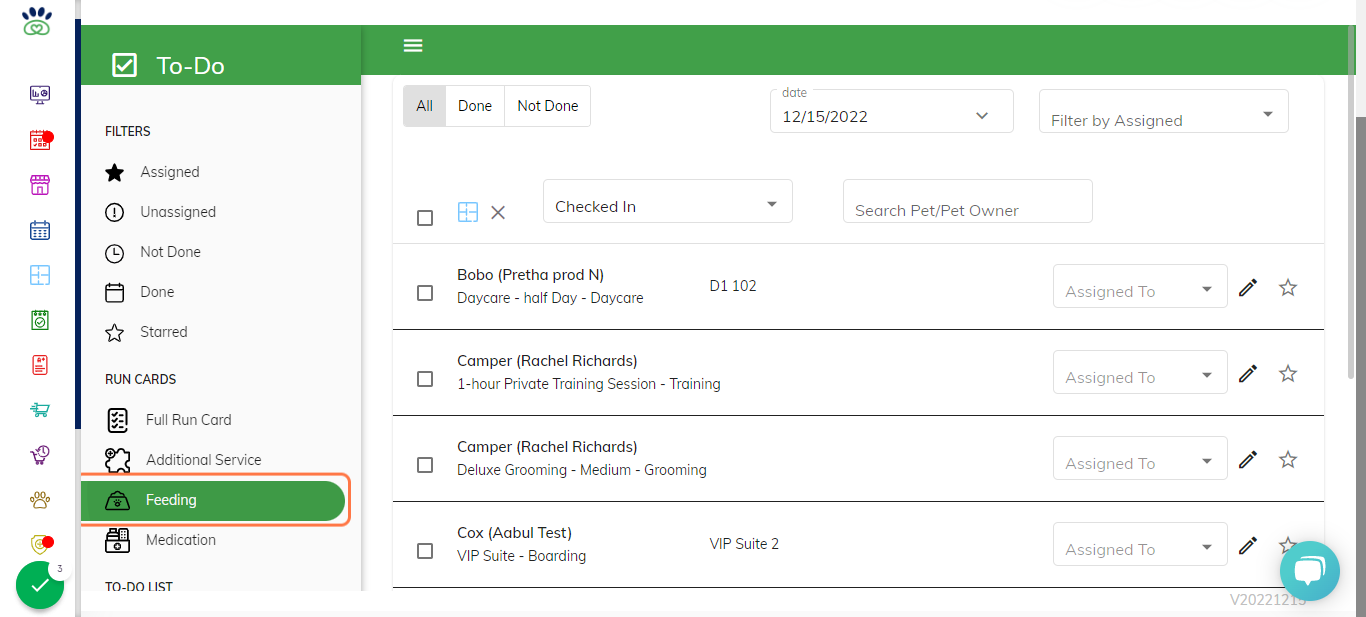1366x617 pixels.
Task: Select the Not Done filter tab
Action: [548, 106]
